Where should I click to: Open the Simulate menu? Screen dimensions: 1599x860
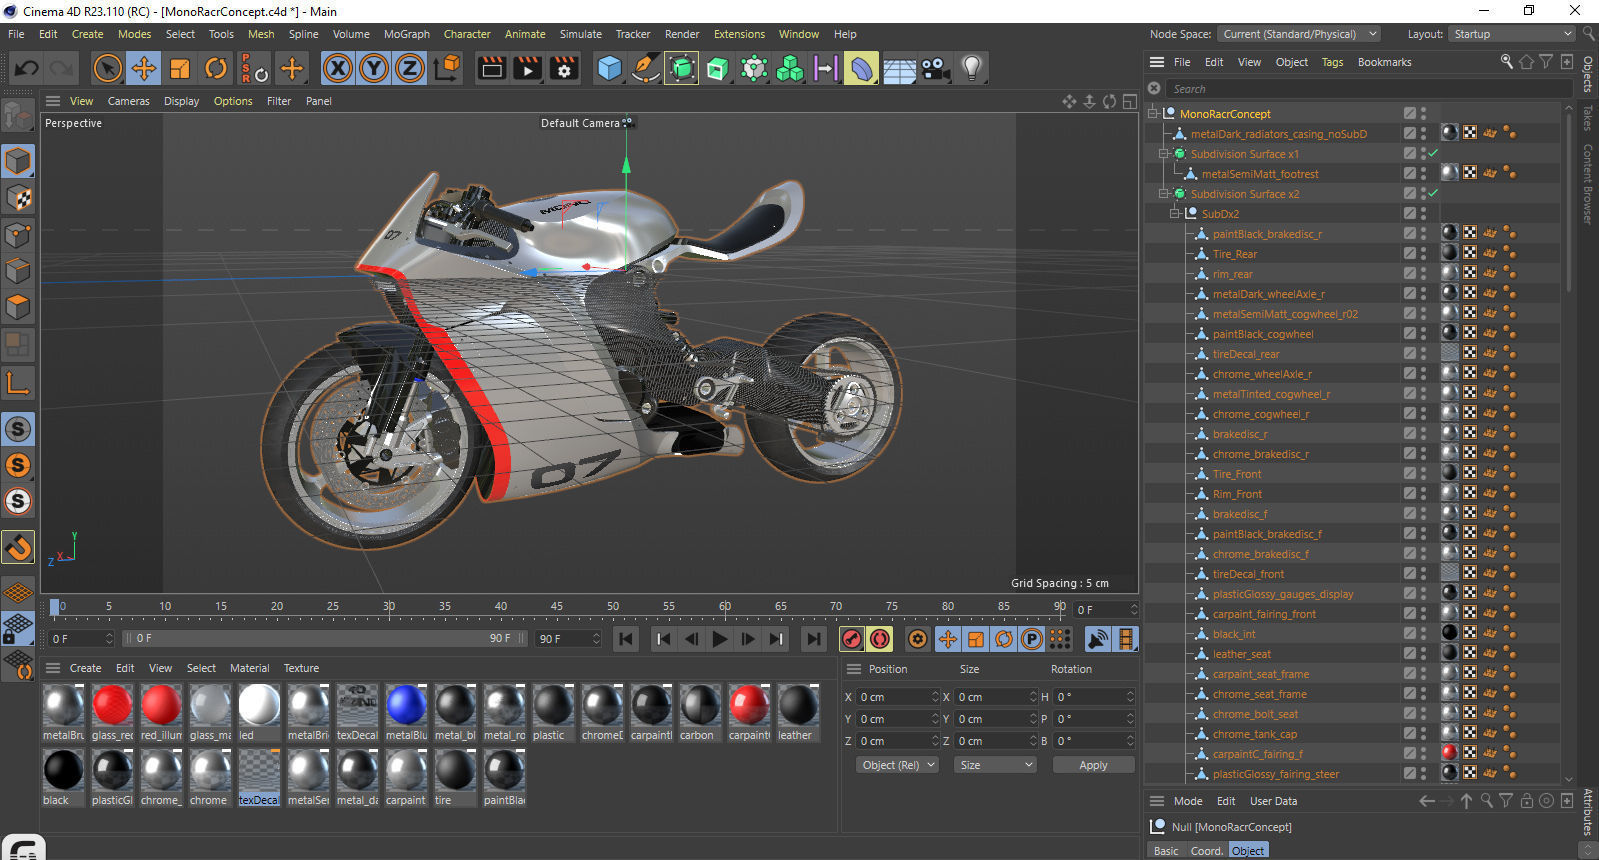581,34
